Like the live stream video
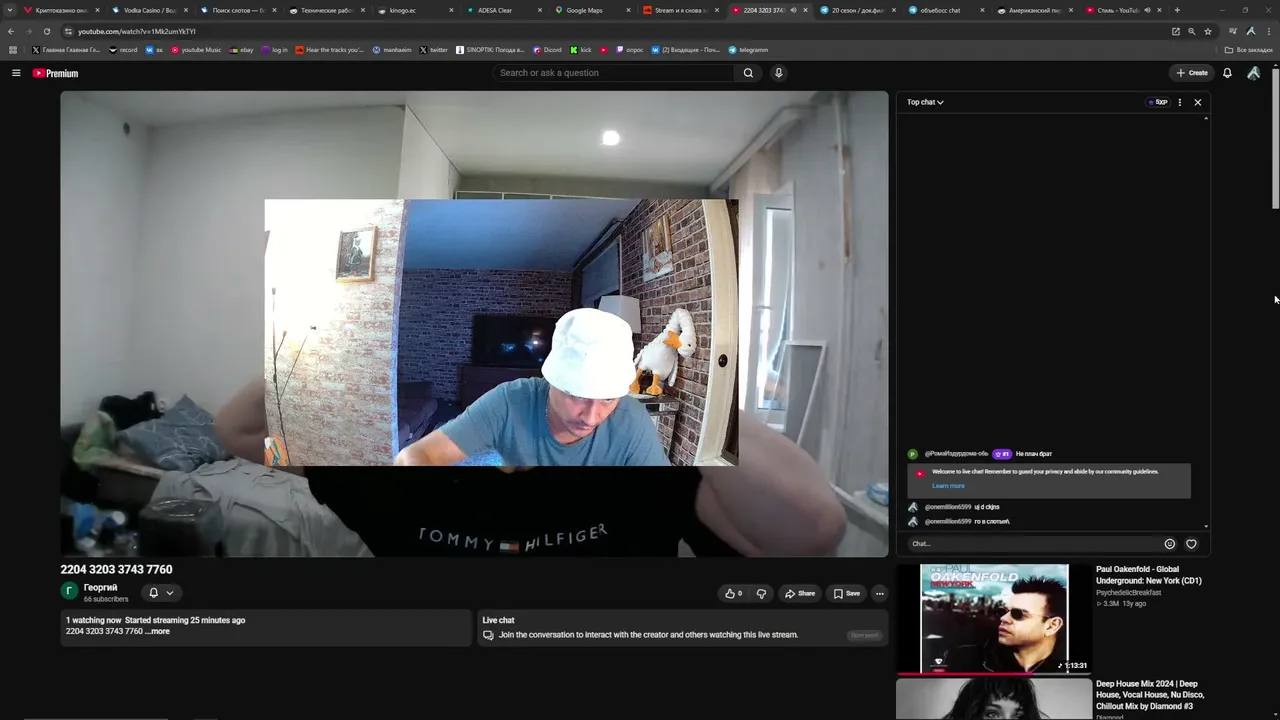 [733, 593]
